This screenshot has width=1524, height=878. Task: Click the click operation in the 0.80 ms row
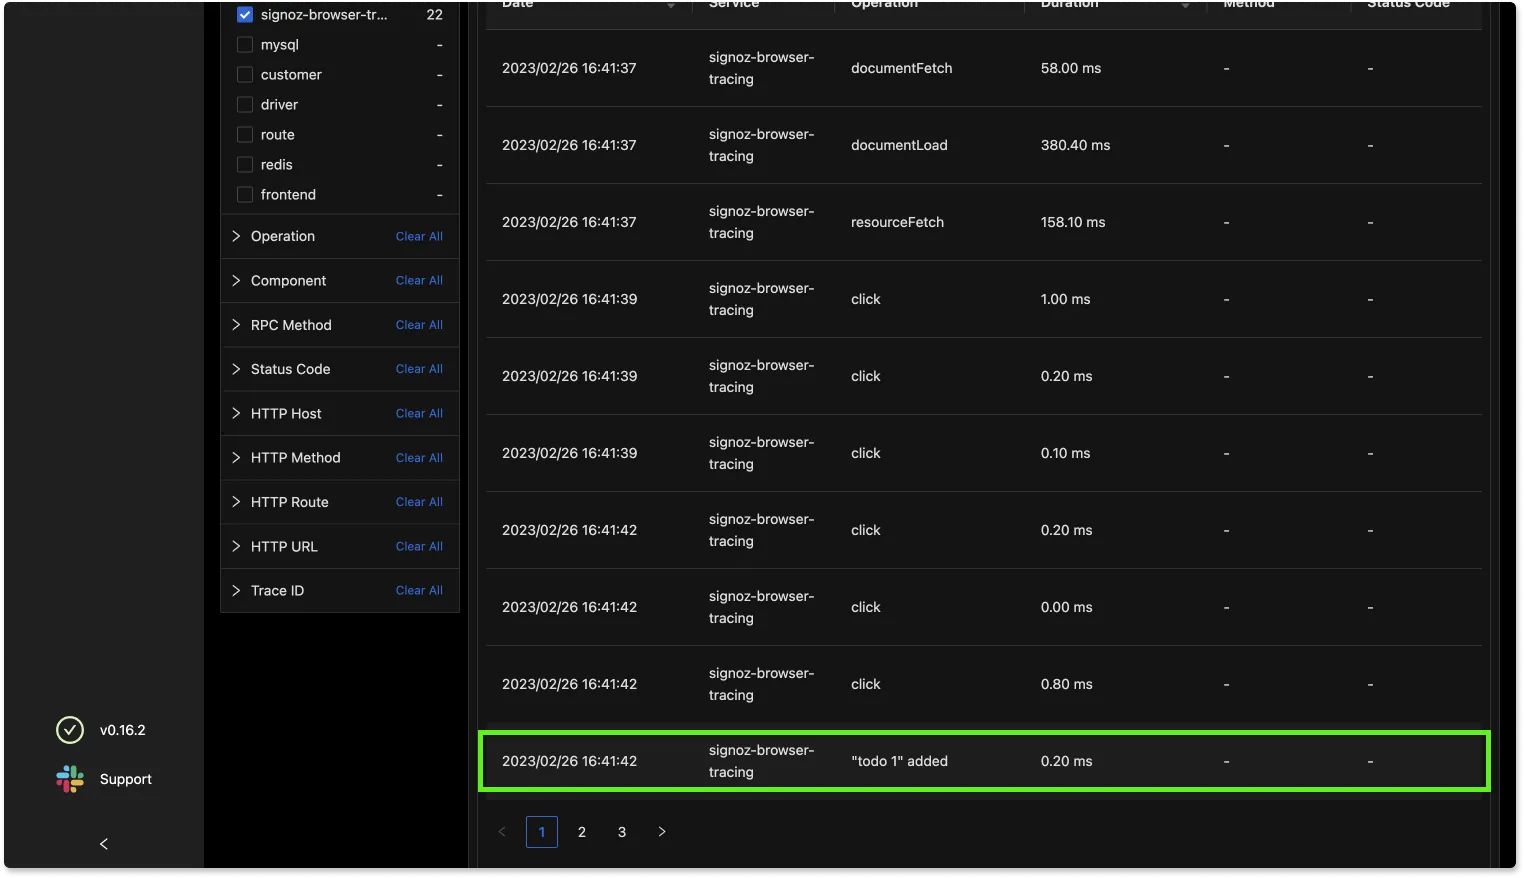(x=866, y=684)
